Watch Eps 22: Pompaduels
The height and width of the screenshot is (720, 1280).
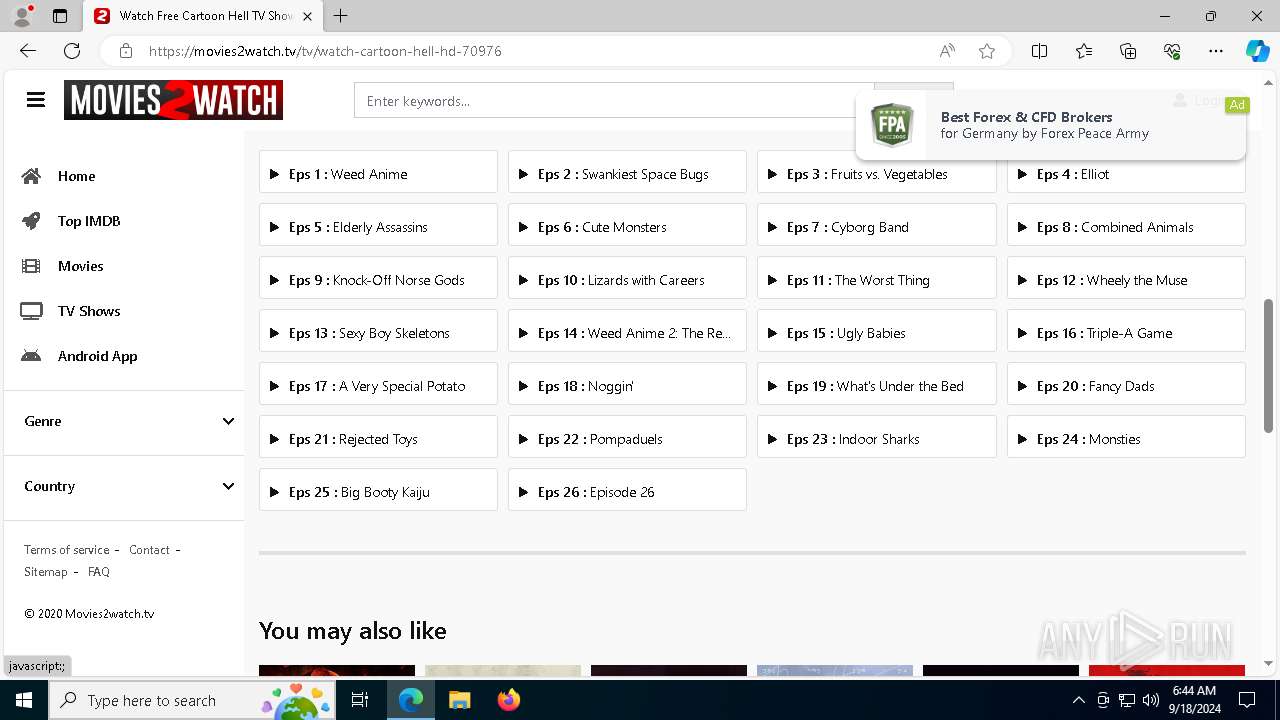627,439
